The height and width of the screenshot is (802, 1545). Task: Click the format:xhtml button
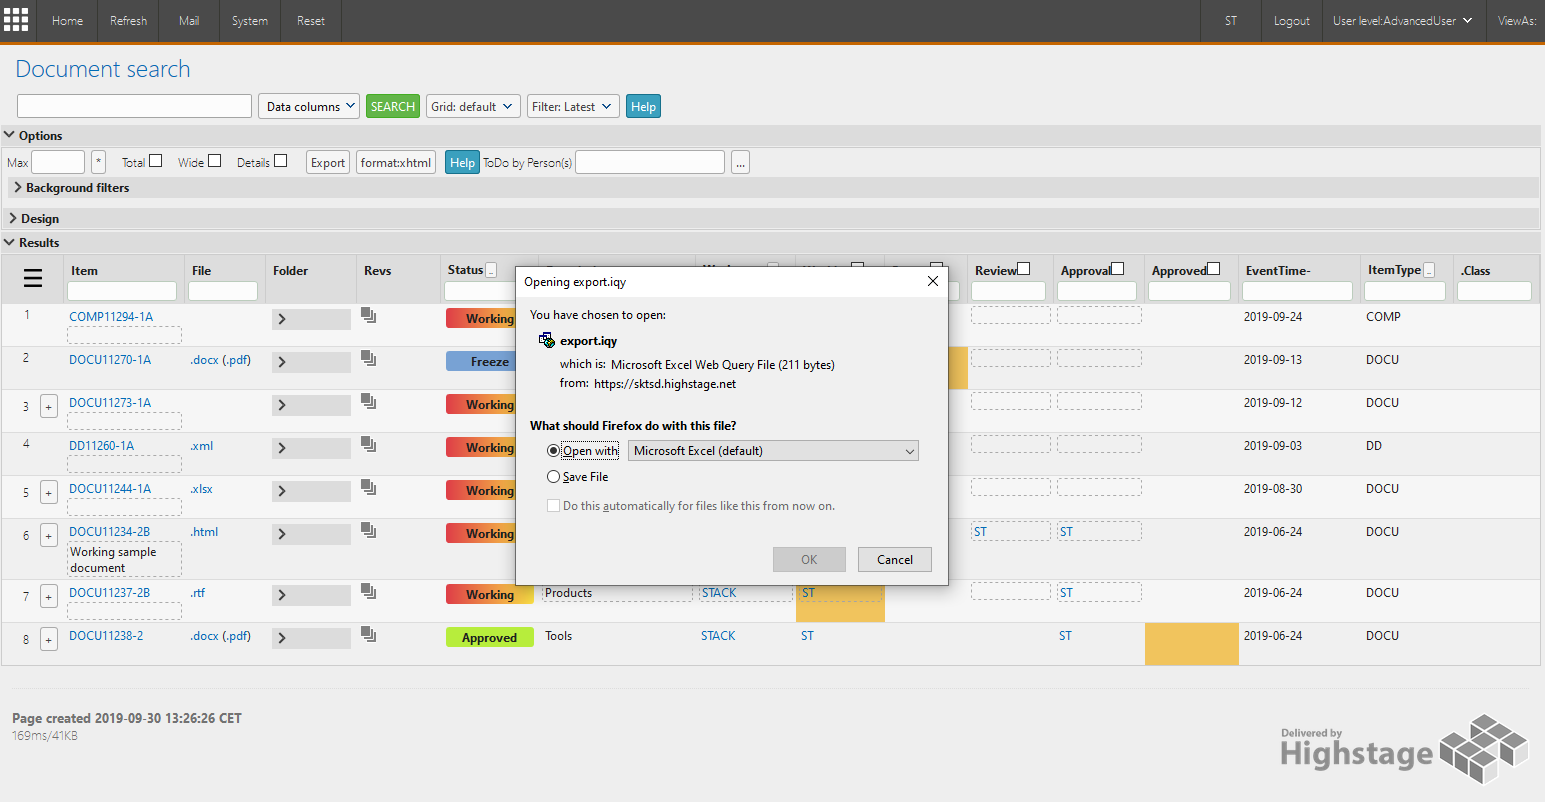click(396, 162)
